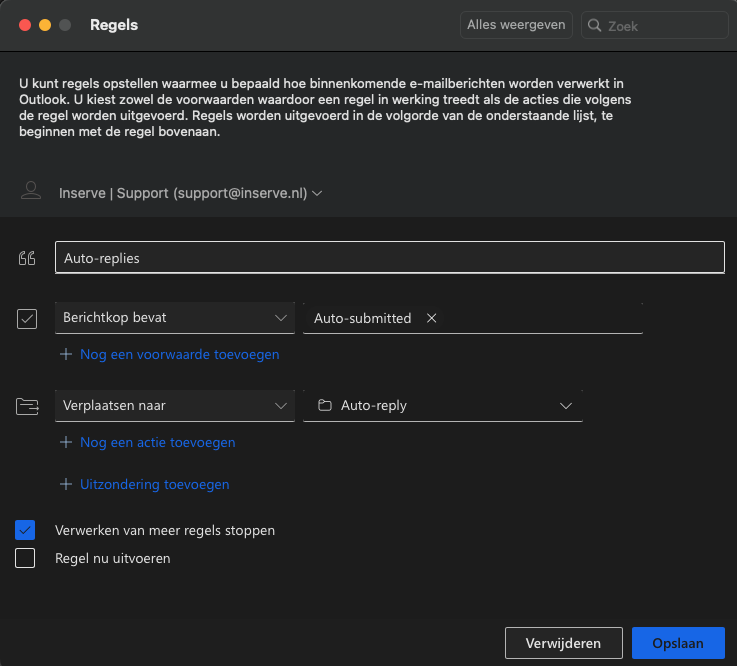The height and width of the screenshot is (666, 737).
Task: Open the Berichtkop bevat condition dropdown
Action: (175, 318)
